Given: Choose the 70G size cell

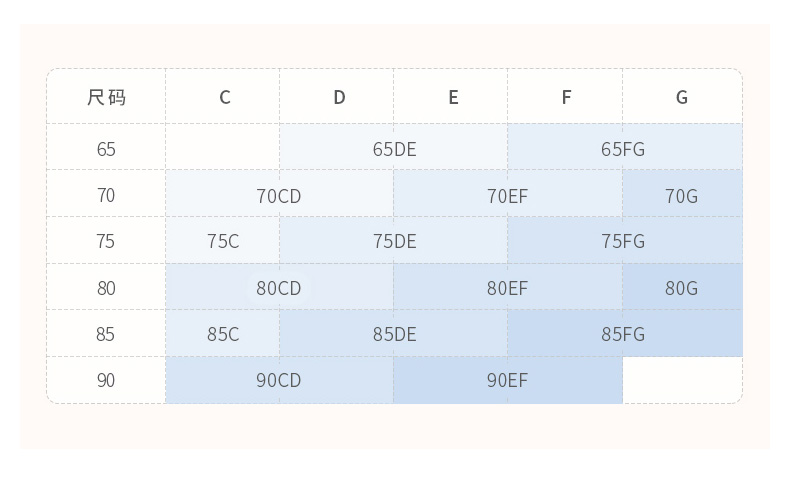Looking at the screenshot, I should tap(682, 196).
